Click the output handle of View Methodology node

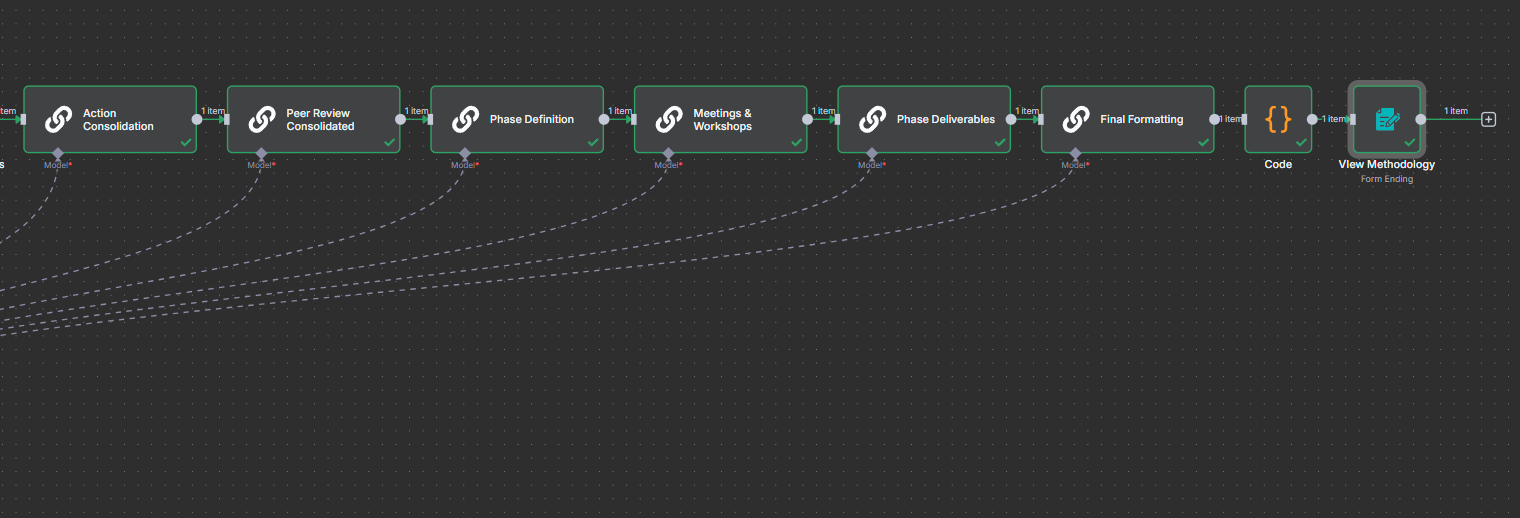point(1421,119)
